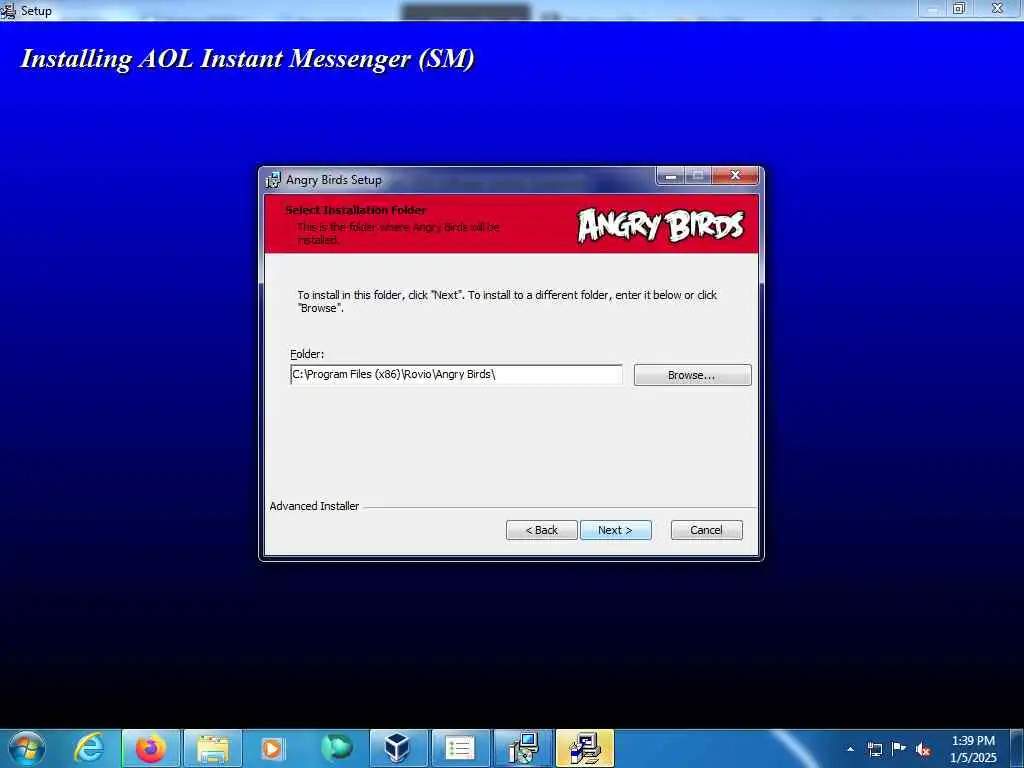The width and height of the screenshot is (1024, 768).
Task: Open Windows Media Player from taskbar
Action: click(272, 748)
